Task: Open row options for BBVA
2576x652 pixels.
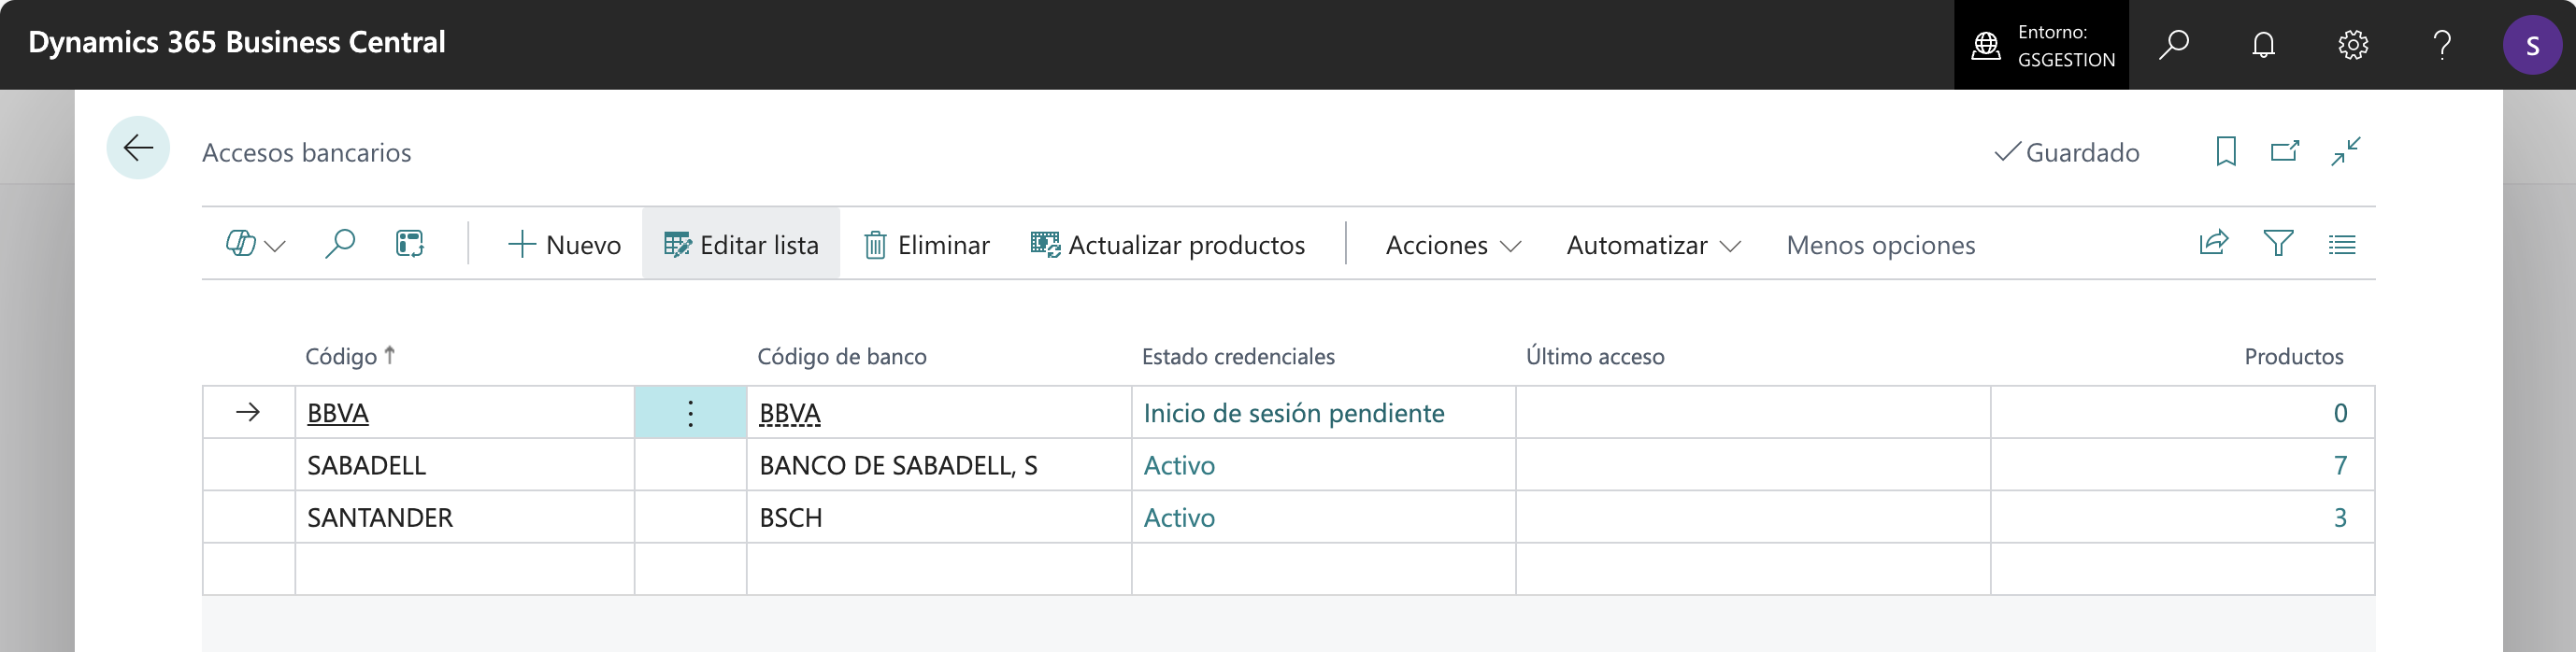Action: (690, 413)
